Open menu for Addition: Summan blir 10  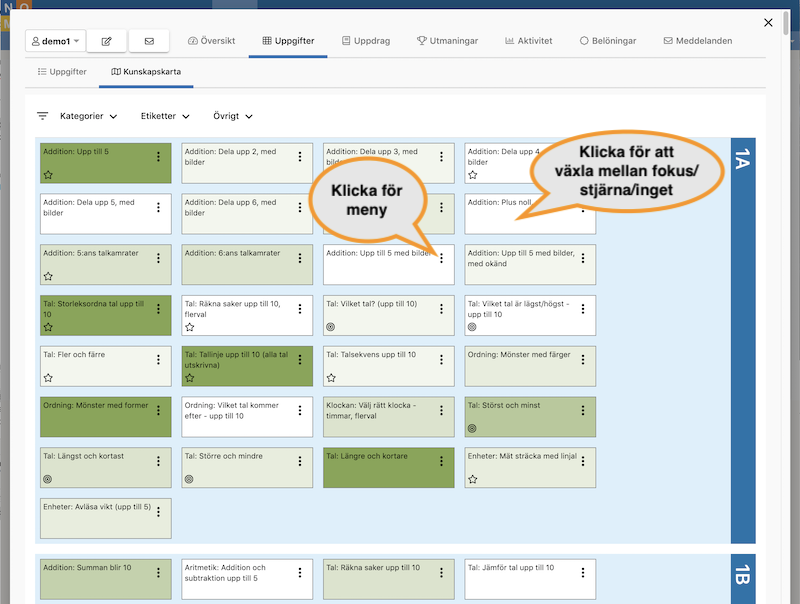tap(158, 572)
